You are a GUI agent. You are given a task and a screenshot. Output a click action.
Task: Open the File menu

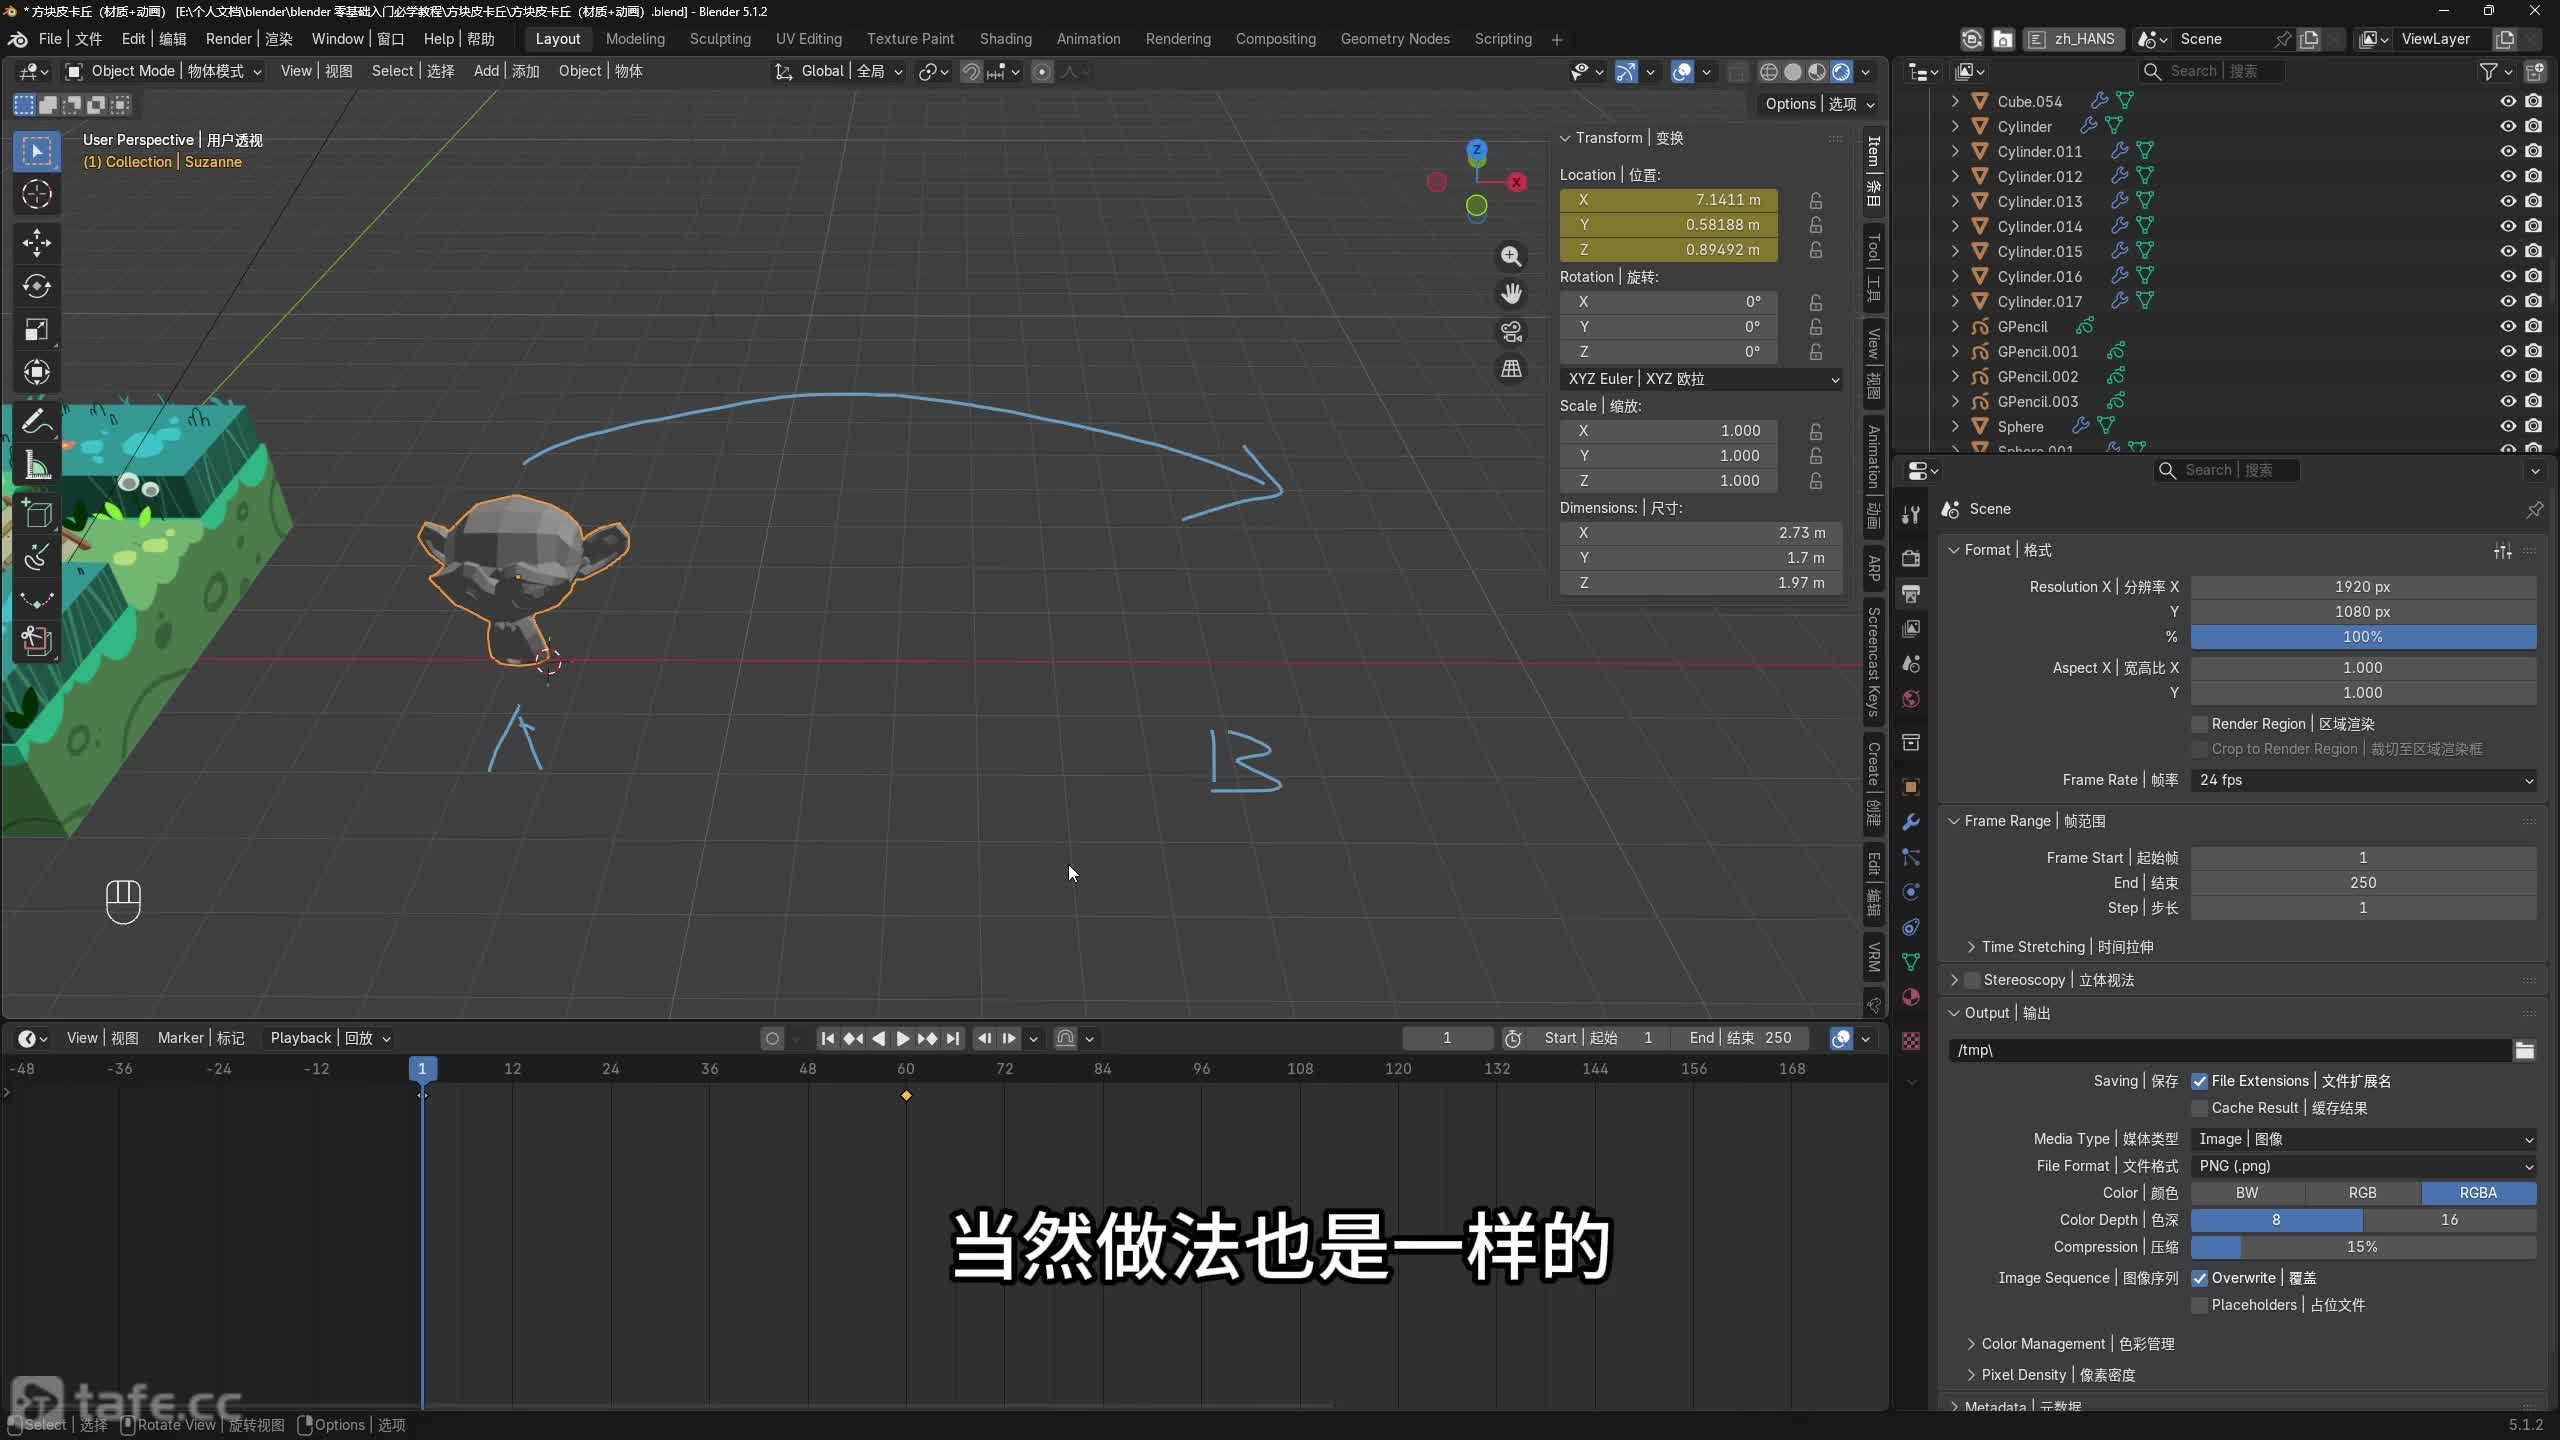point(70,39)
